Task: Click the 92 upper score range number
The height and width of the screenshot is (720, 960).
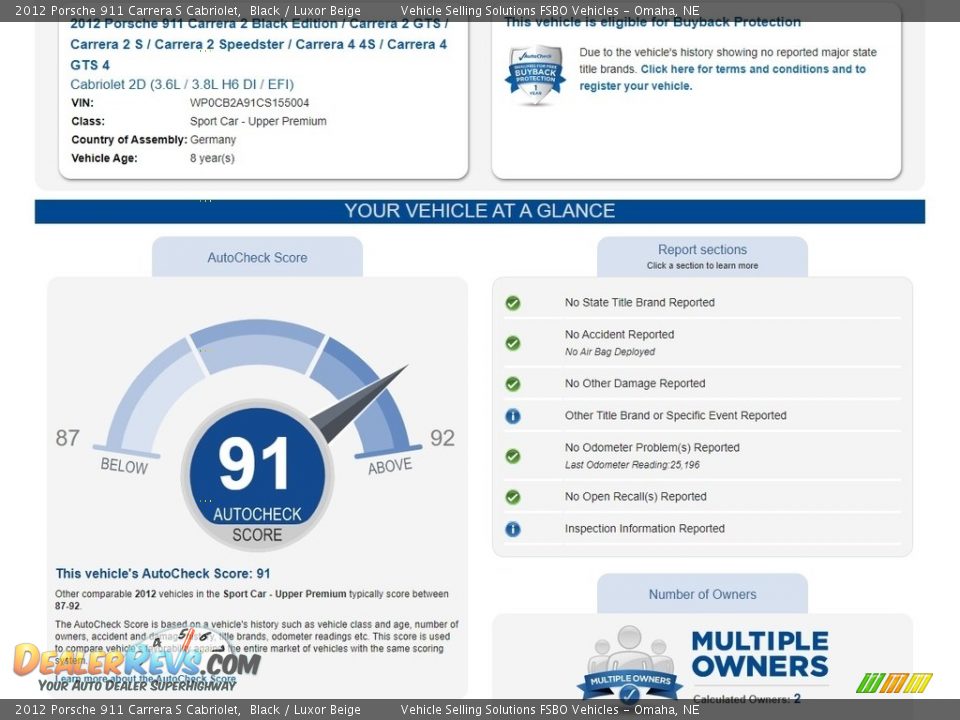Action: [442, 438]
